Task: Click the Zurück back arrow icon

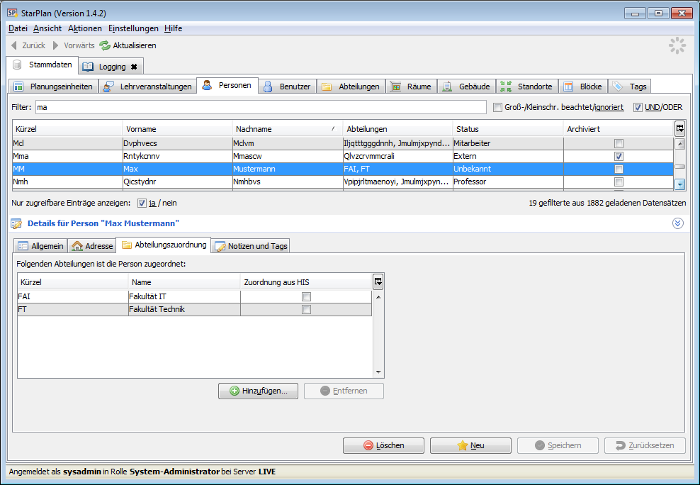Action: [x=14, y=46]
